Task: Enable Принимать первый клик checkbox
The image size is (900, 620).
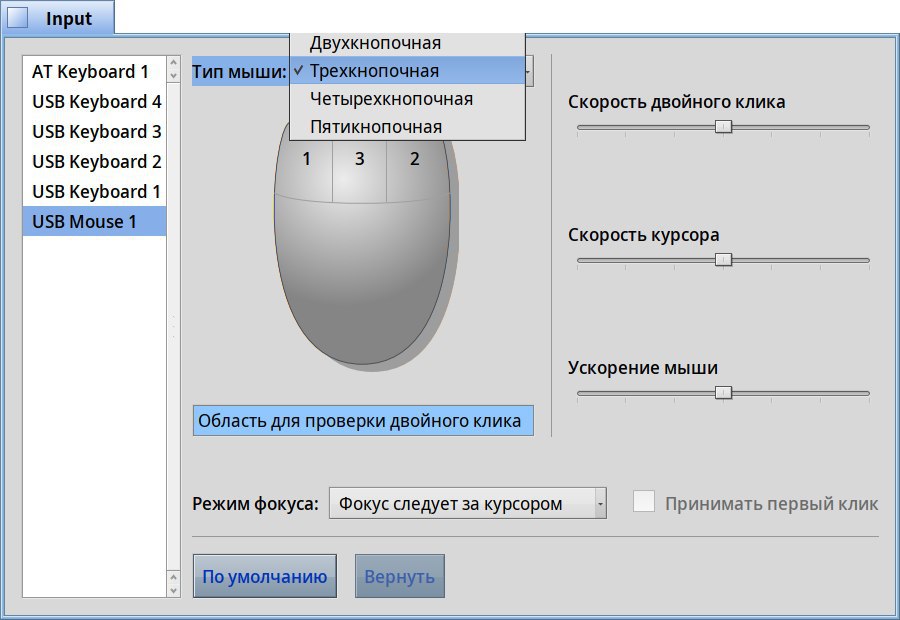Action: 643,501
